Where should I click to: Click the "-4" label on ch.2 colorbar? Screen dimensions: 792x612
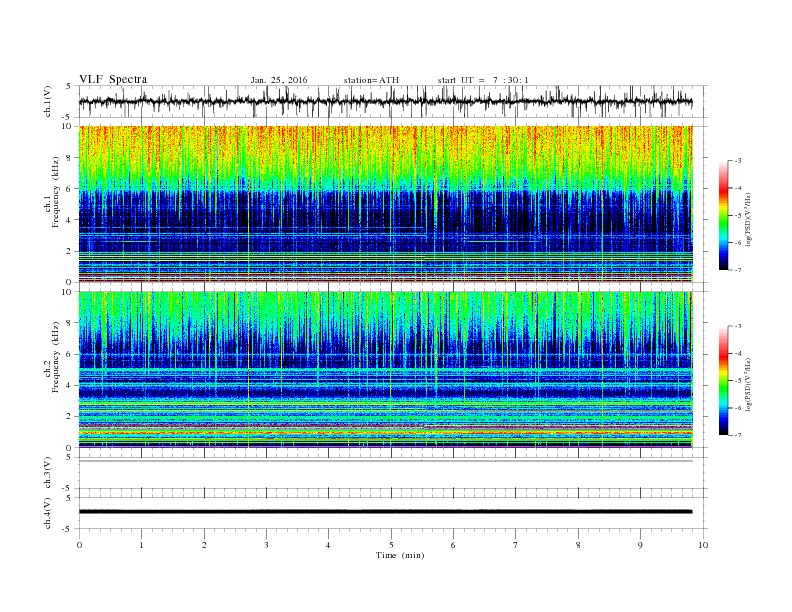[x=738, y=353]
